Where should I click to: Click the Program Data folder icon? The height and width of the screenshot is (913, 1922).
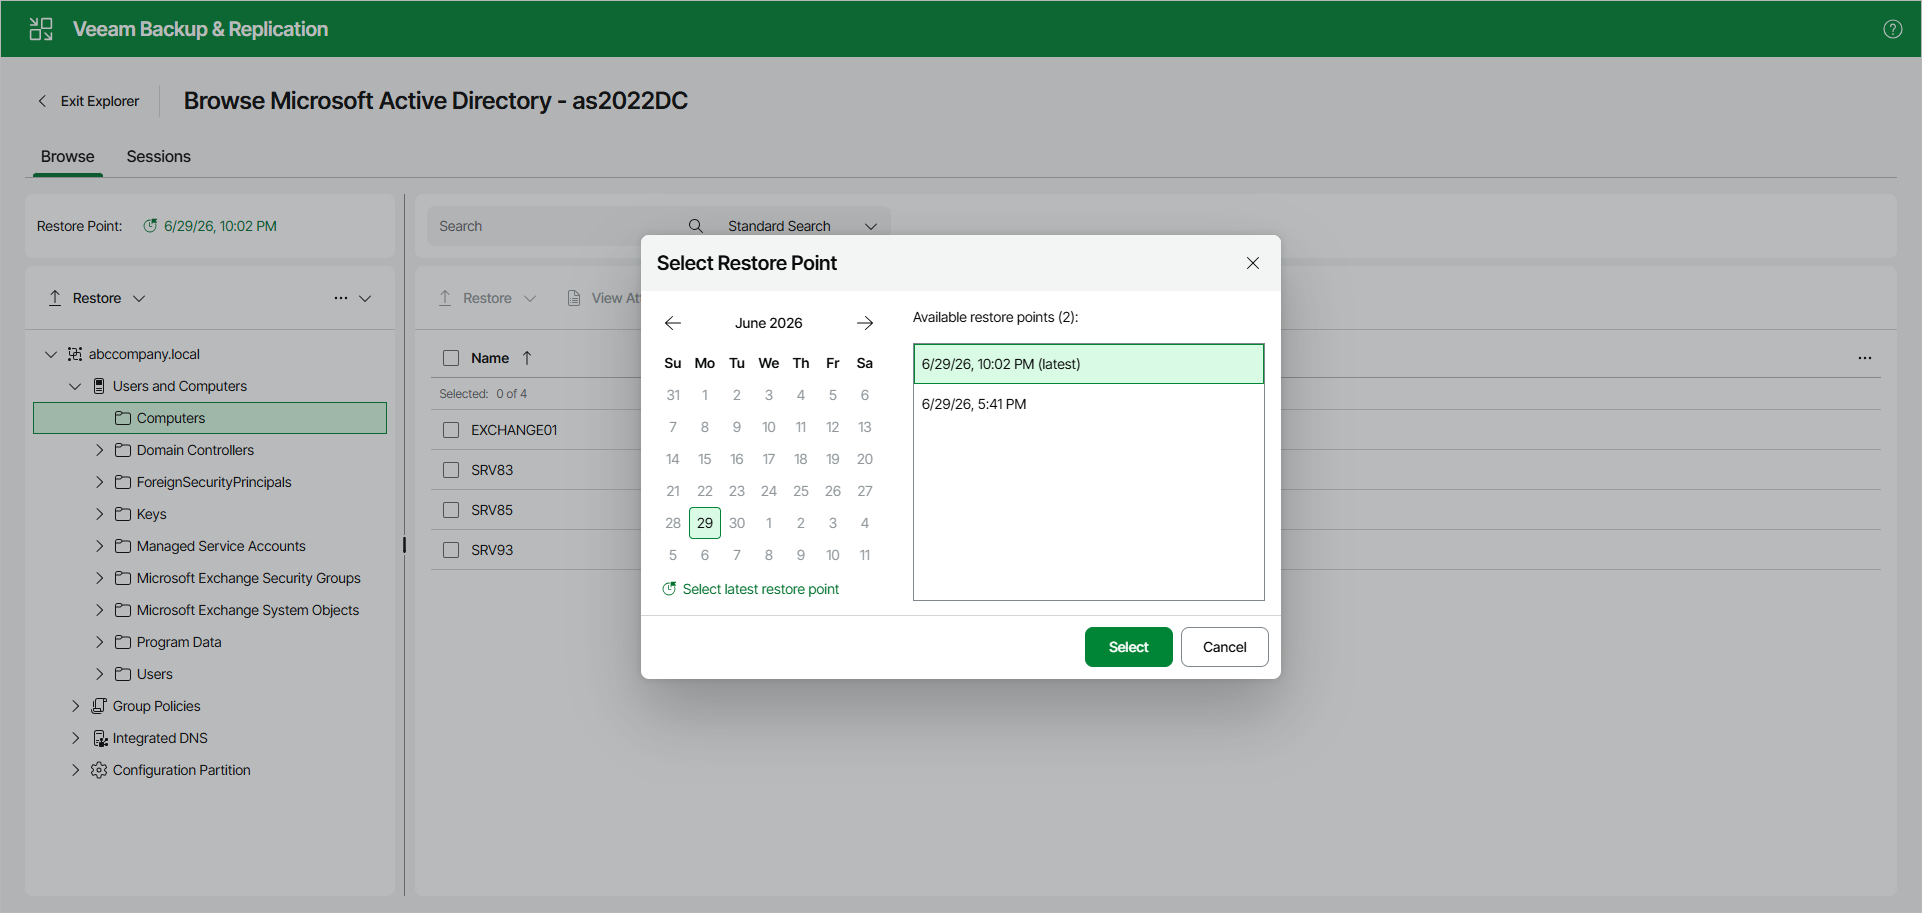(123, 642)
